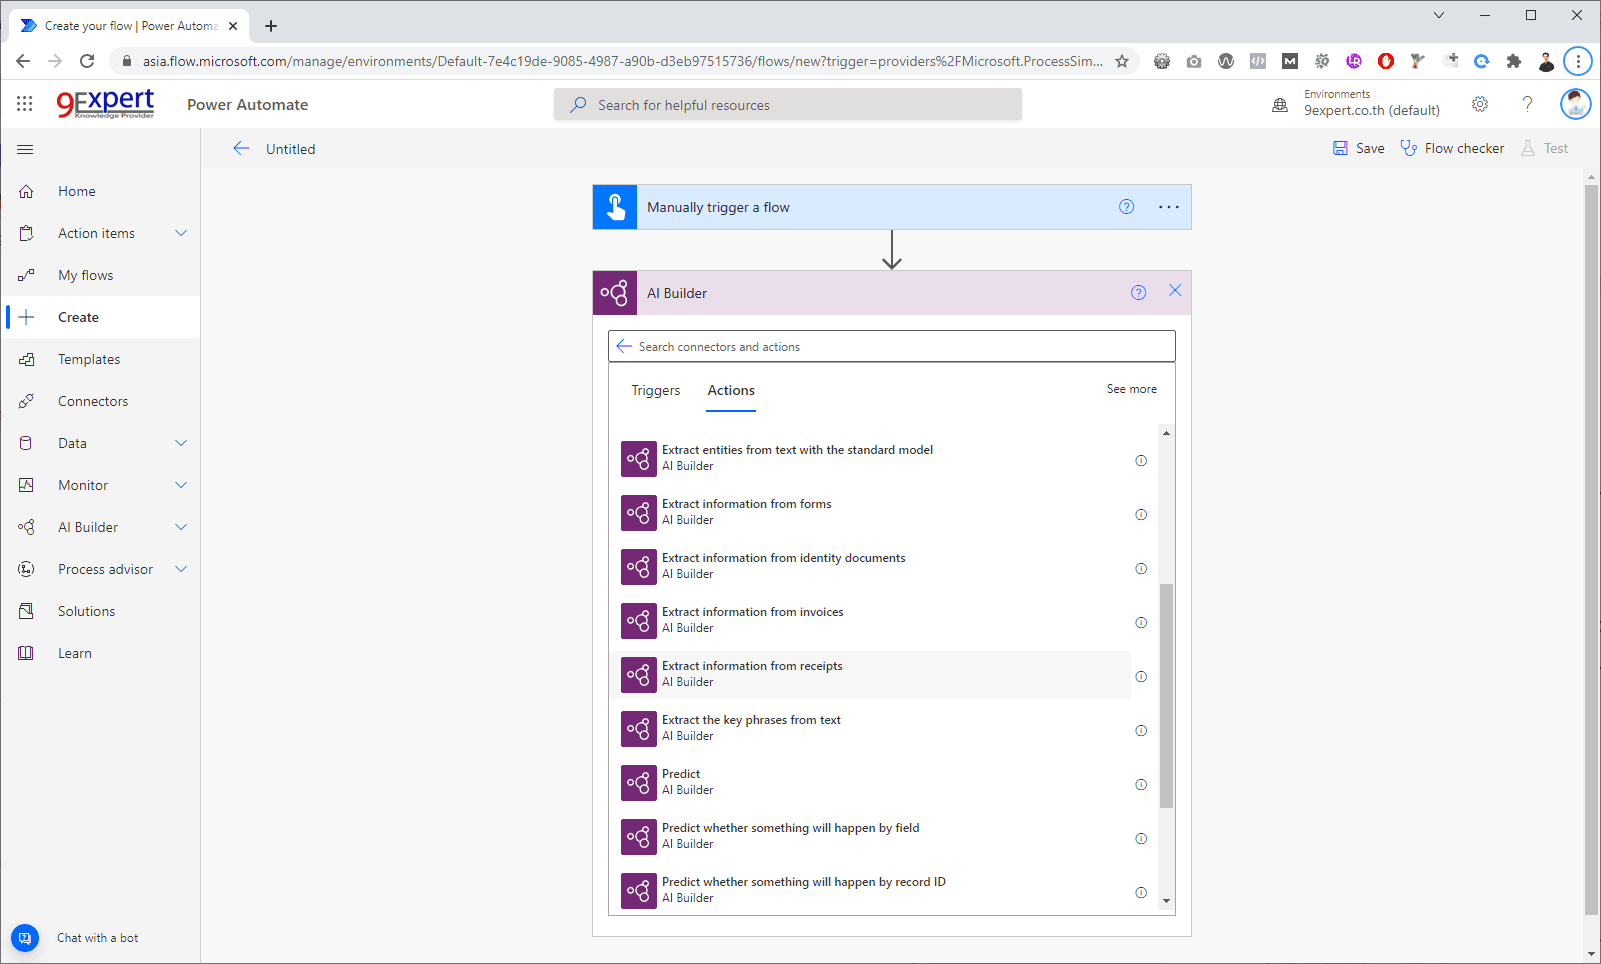Open Templates from the sidebar
The width and height of the screenshot is (1601, 964).
pos(89,358)
